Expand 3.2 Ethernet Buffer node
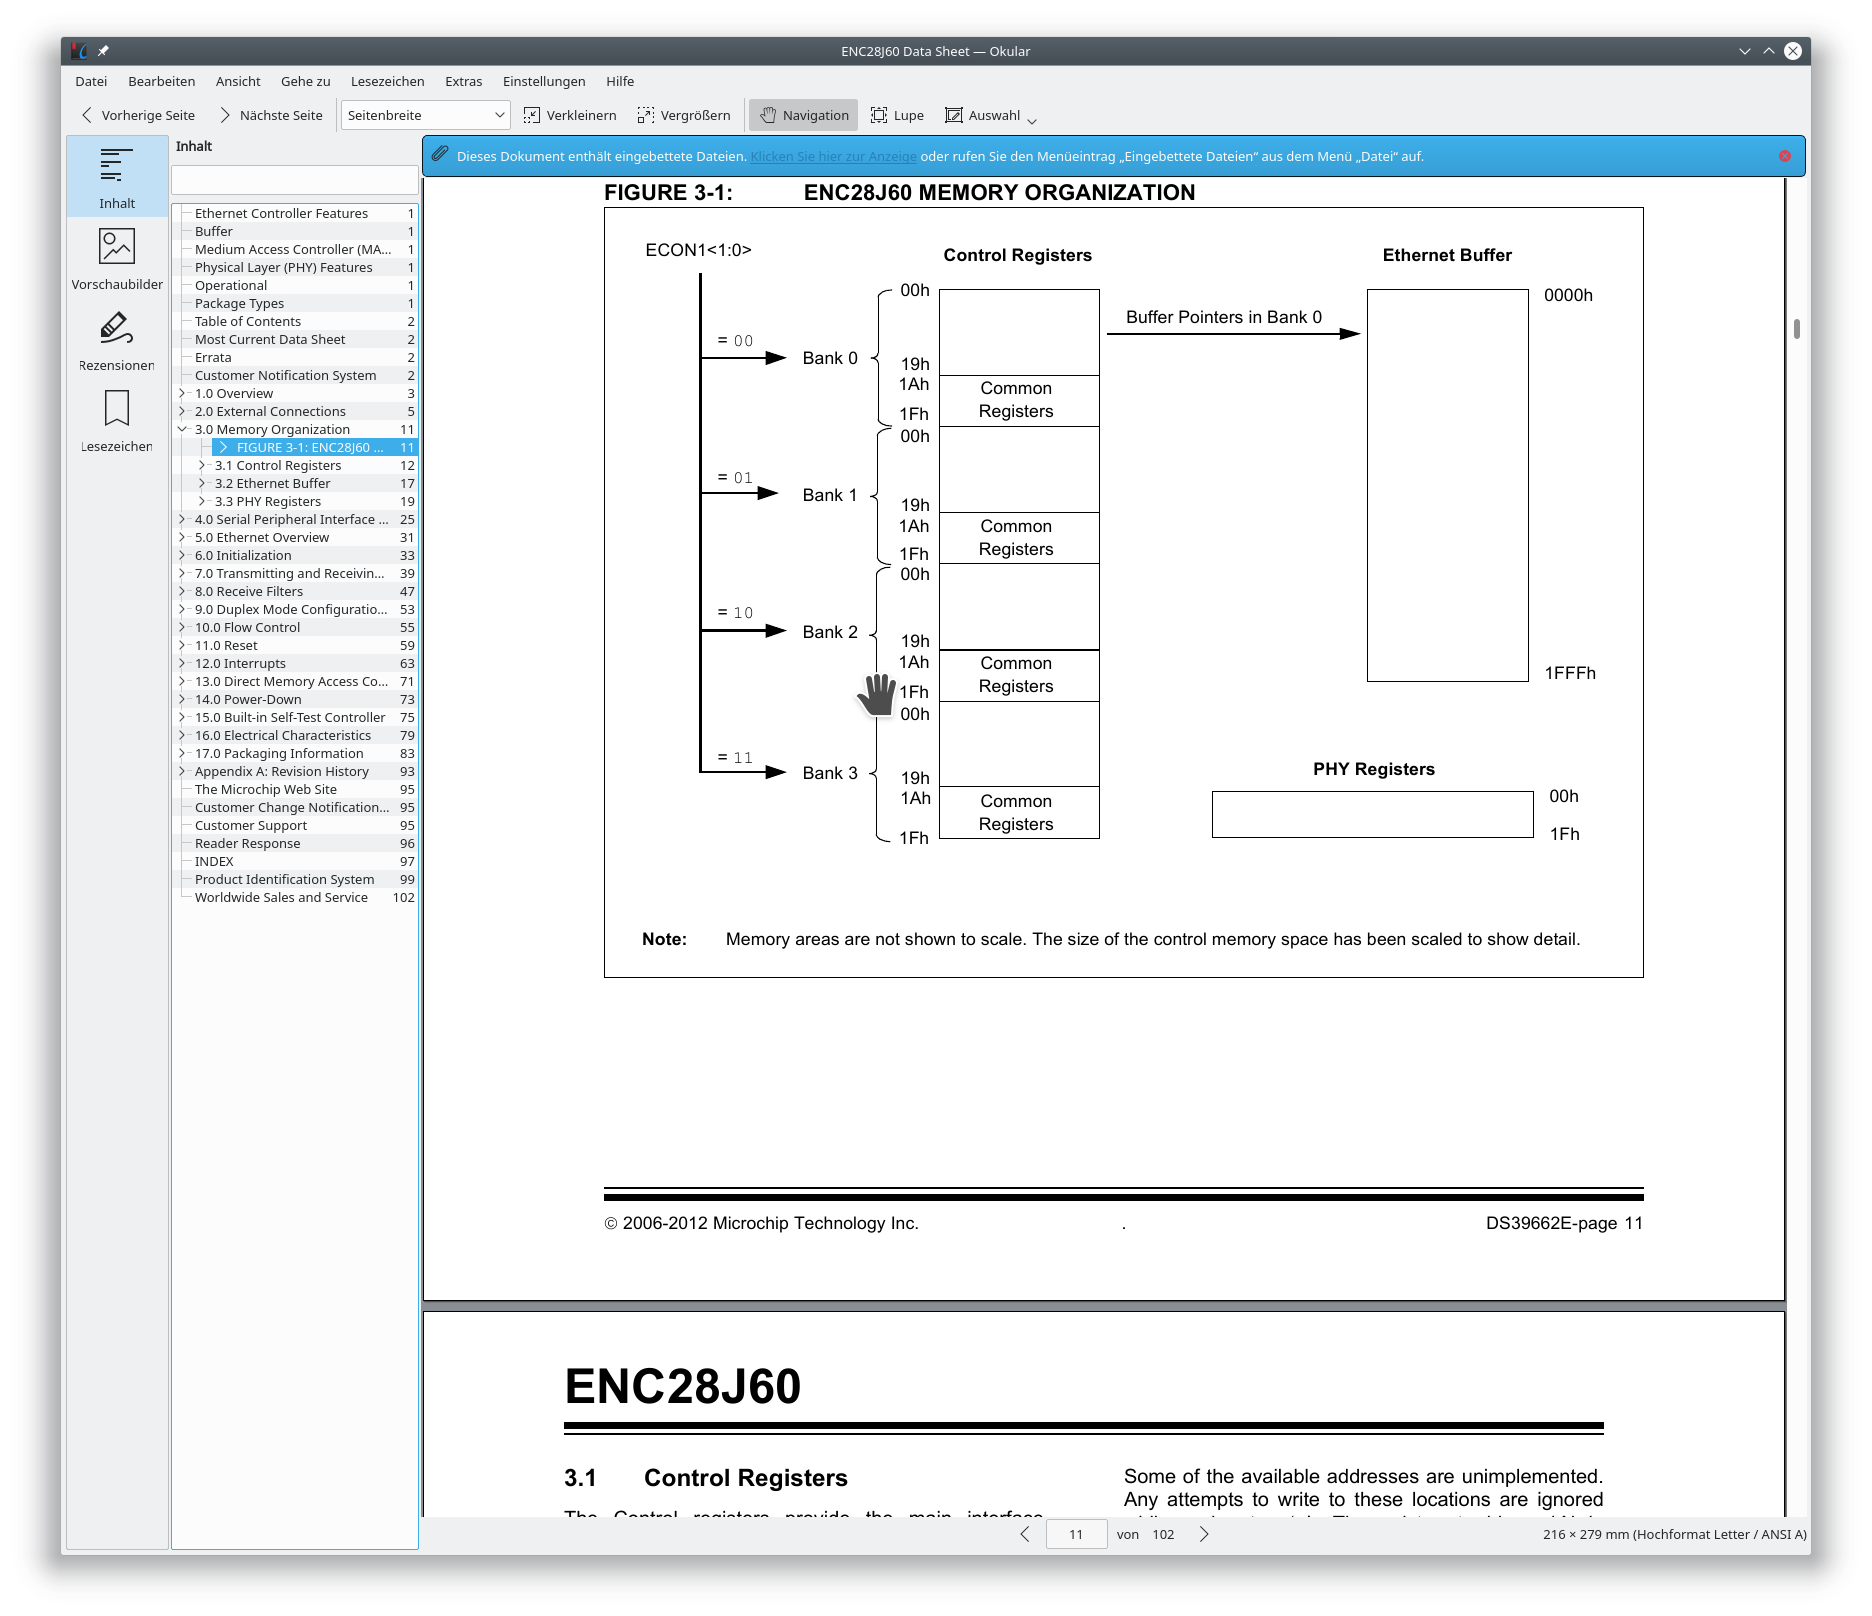The image size is (1872, 1616). click(202, 483)
